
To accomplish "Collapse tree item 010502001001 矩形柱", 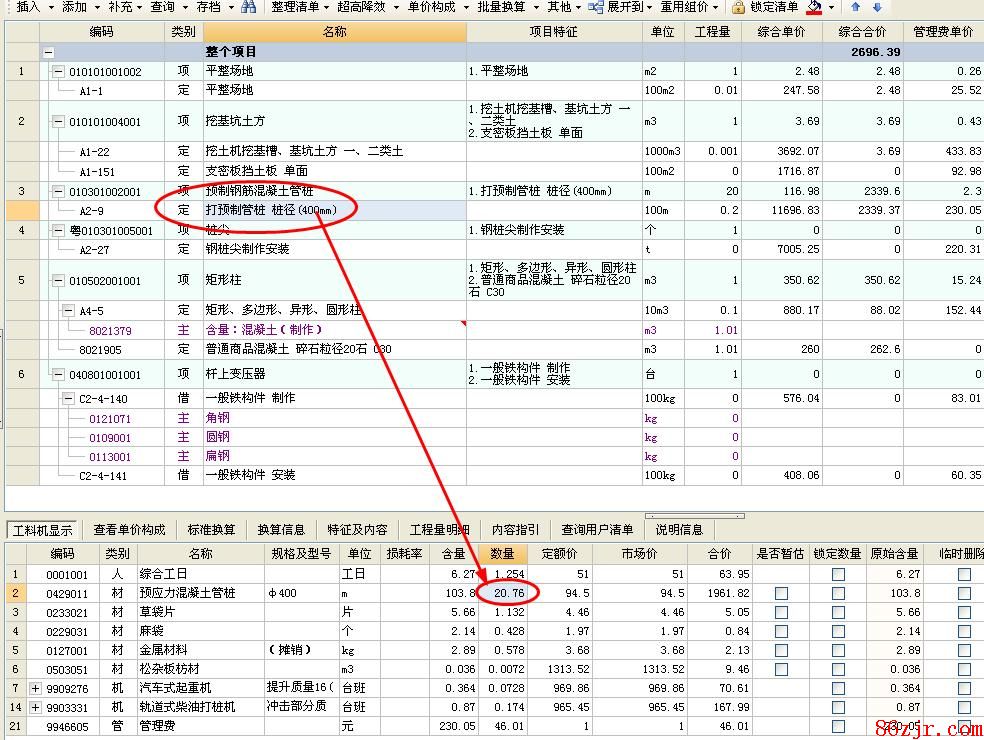I will click(58, 281).
